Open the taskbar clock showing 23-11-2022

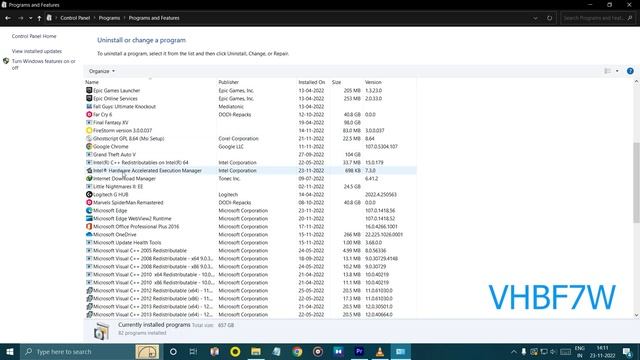(602, 351)
